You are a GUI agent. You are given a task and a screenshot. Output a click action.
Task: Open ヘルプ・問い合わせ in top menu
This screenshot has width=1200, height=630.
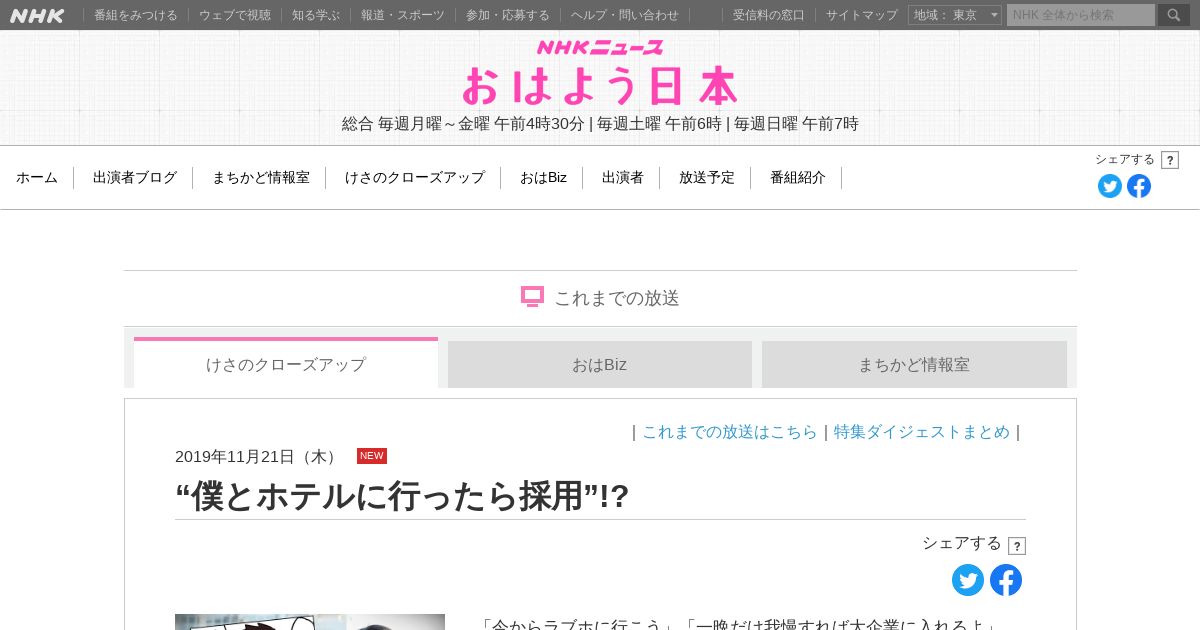click(x=625, y=15)
